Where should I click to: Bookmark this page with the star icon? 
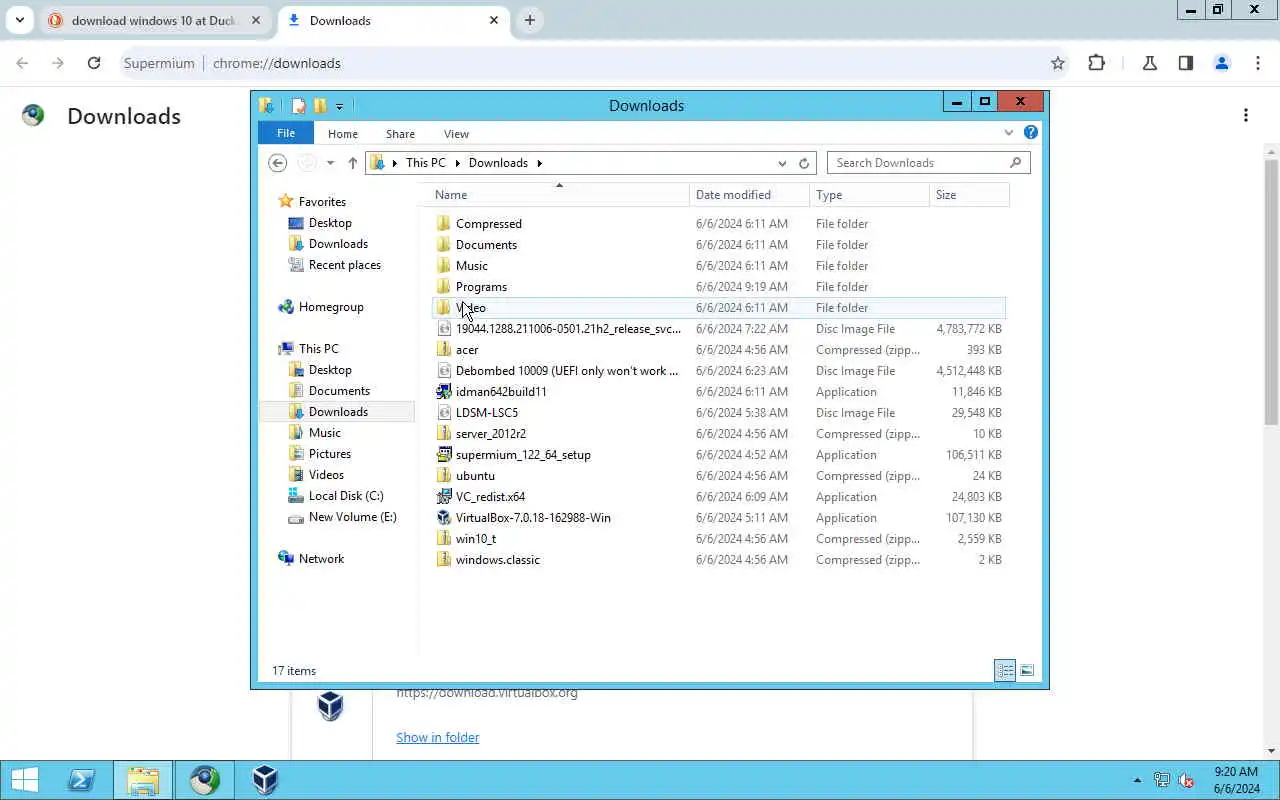coord(1058,63)
